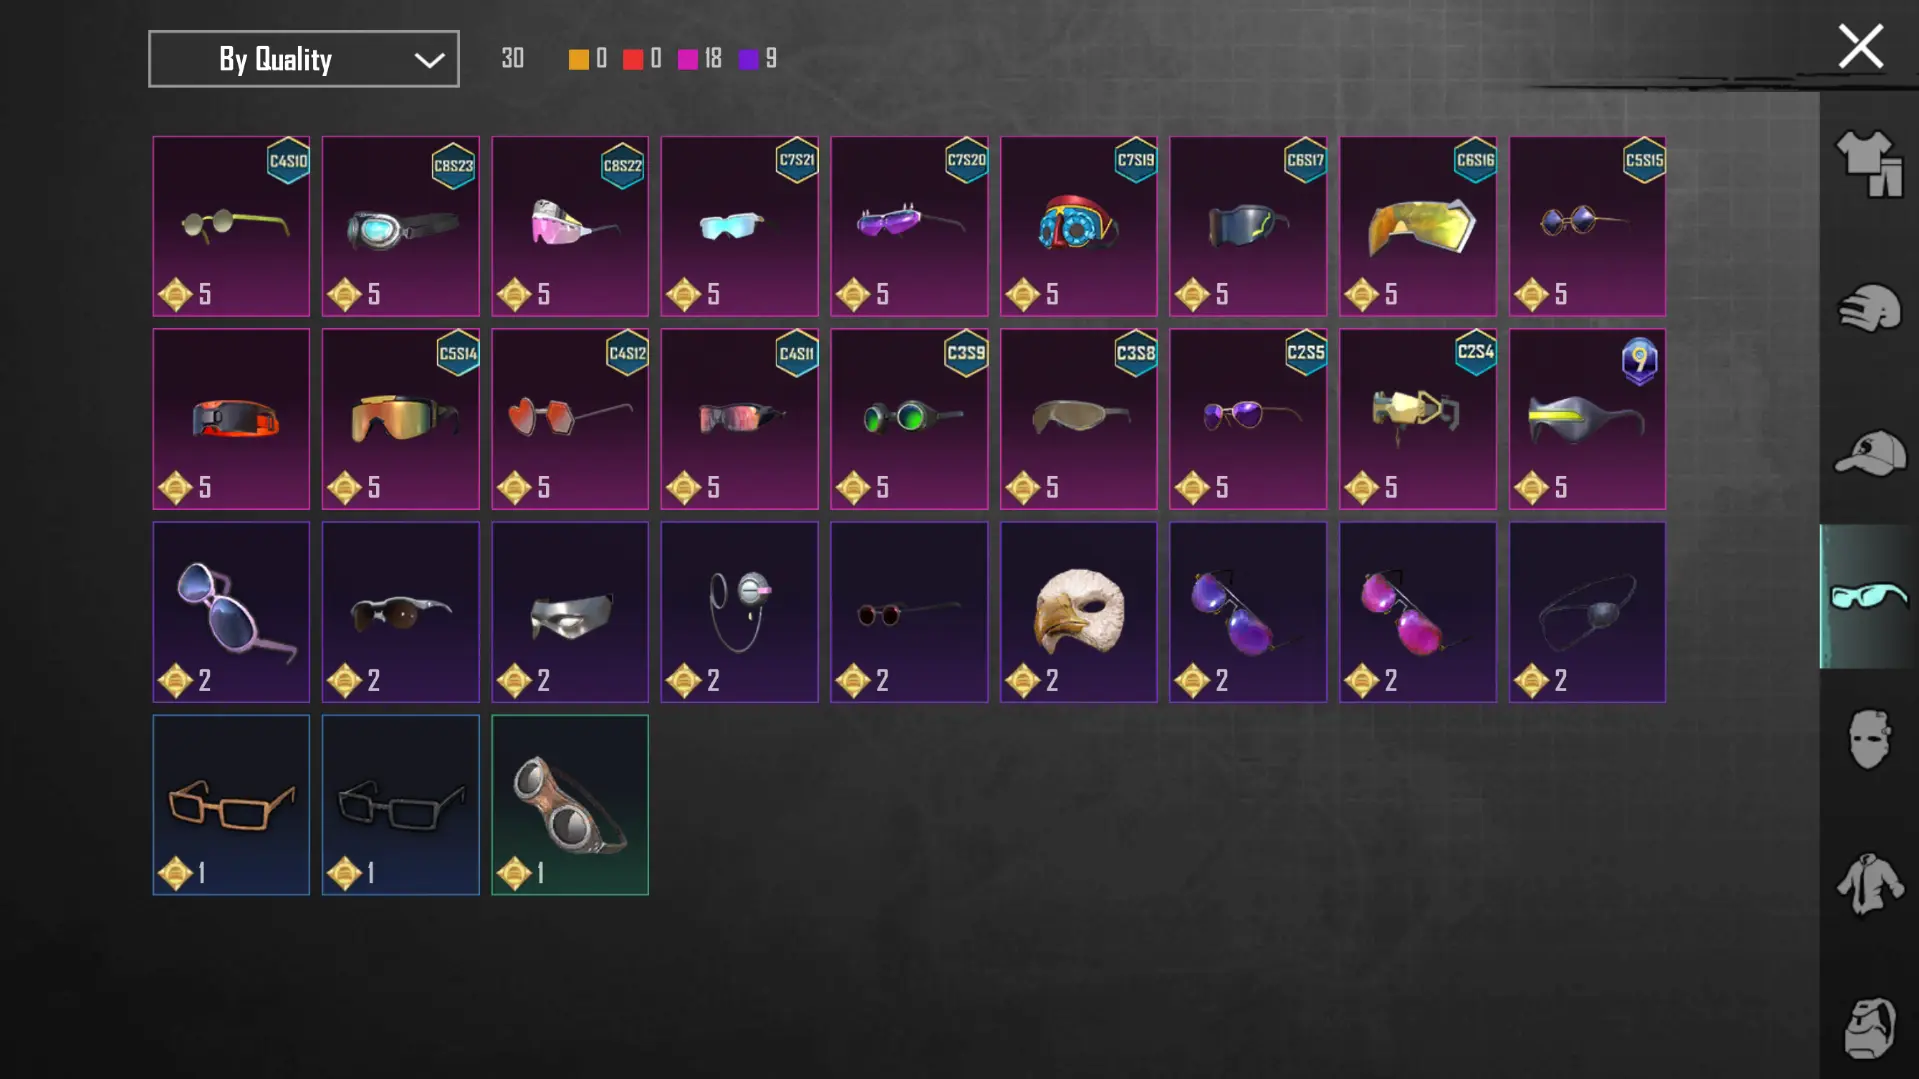This screenshot has height=1079, width=1919.
Task: Open the cap headwear category
Action: tap(1868, 453)
